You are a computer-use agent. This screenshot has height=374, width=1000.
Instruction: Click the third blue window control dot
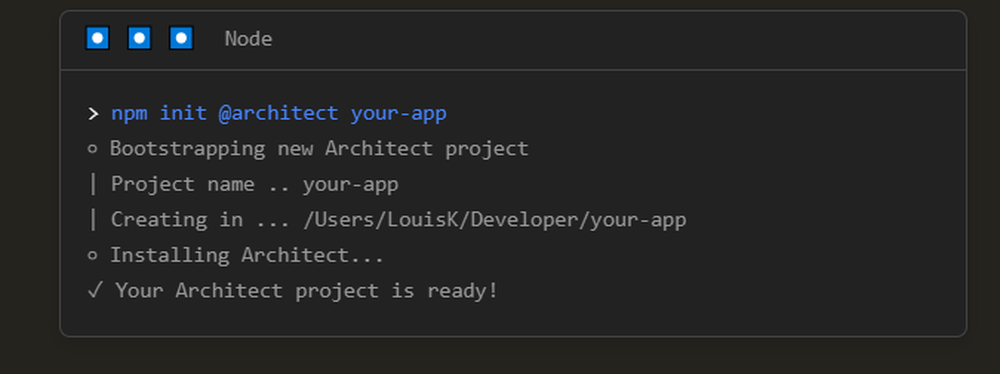click(181, 38)
